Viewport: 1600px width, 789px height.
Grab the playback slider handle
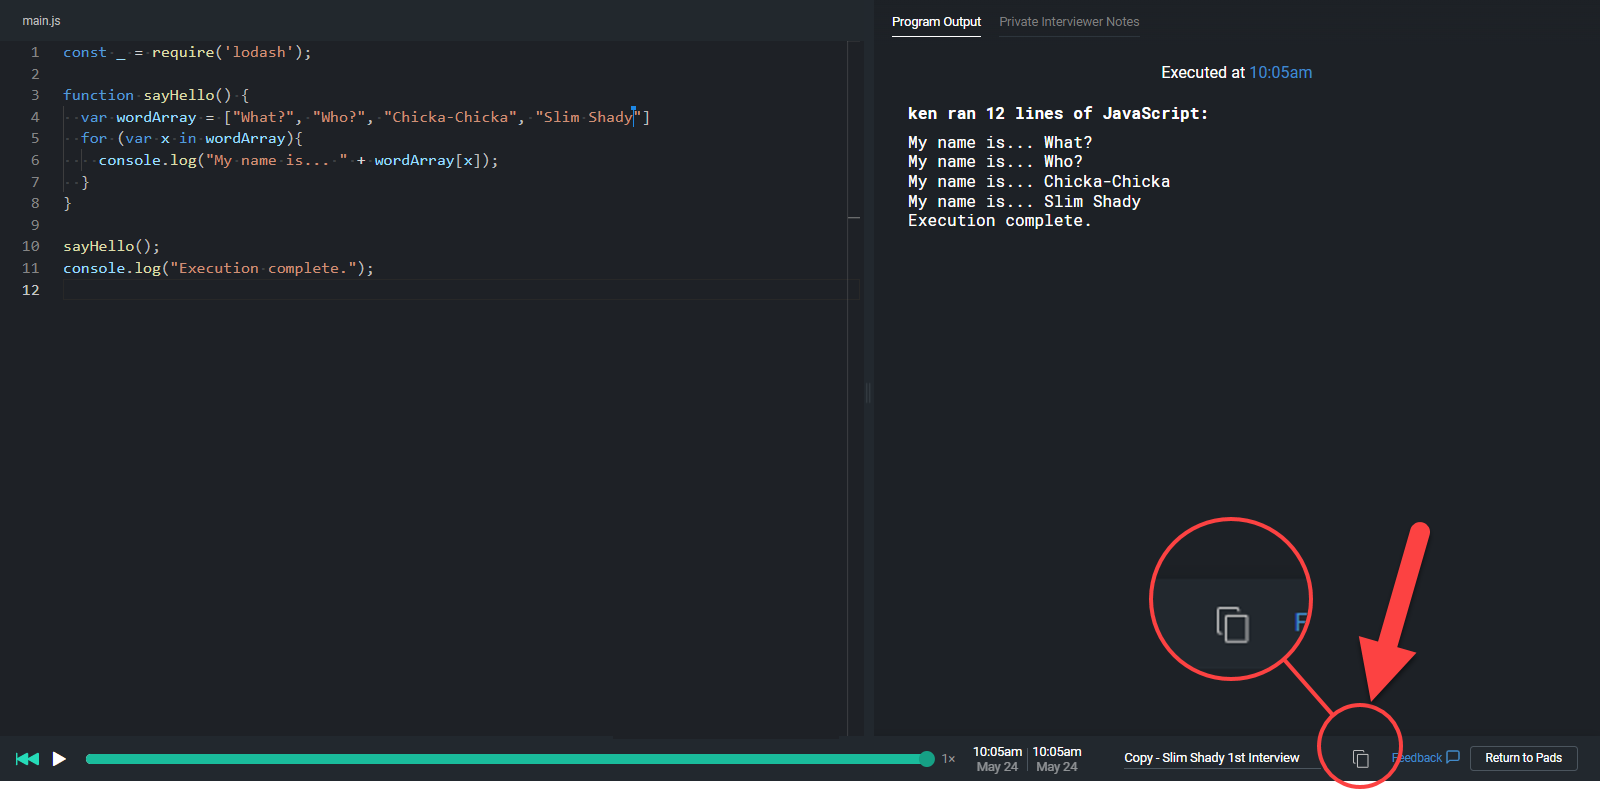[927, 759]
